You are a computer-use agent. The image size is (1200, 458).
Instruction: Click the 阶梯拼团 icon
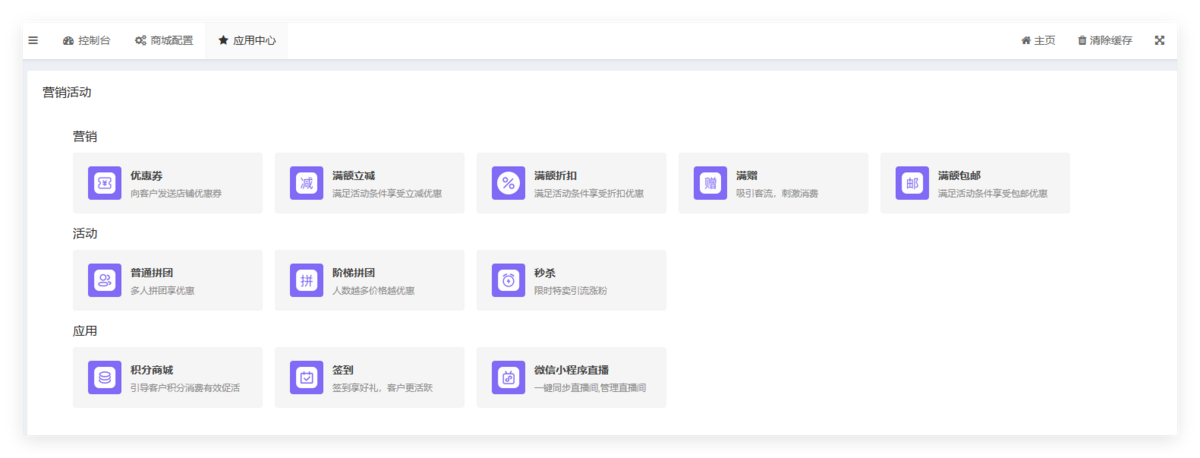point(306,280)
